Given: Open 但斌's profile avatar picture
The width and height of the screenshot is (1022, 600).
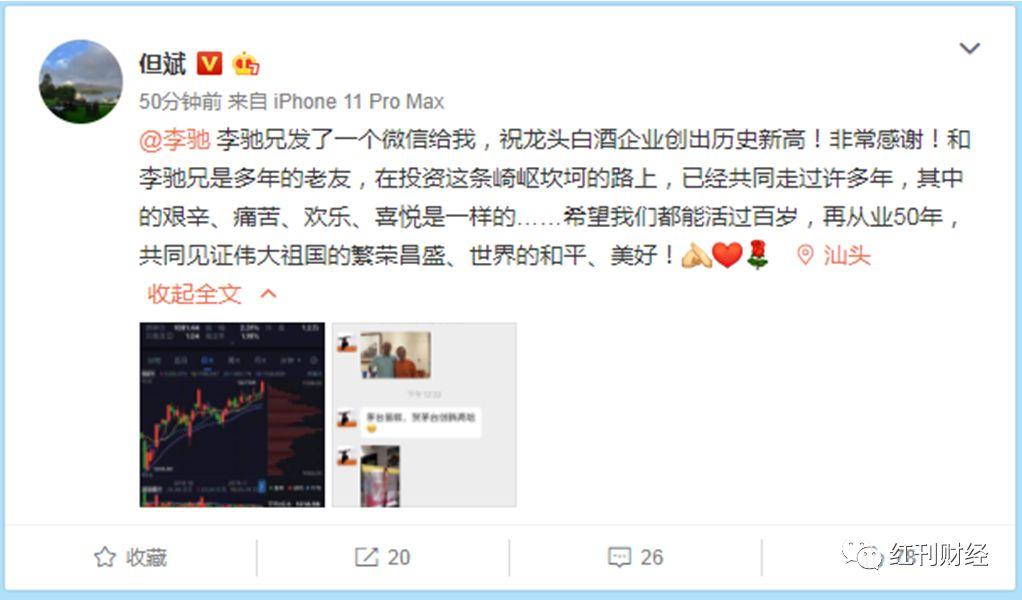Looking at the screenshot, I should tap(81, 81).
